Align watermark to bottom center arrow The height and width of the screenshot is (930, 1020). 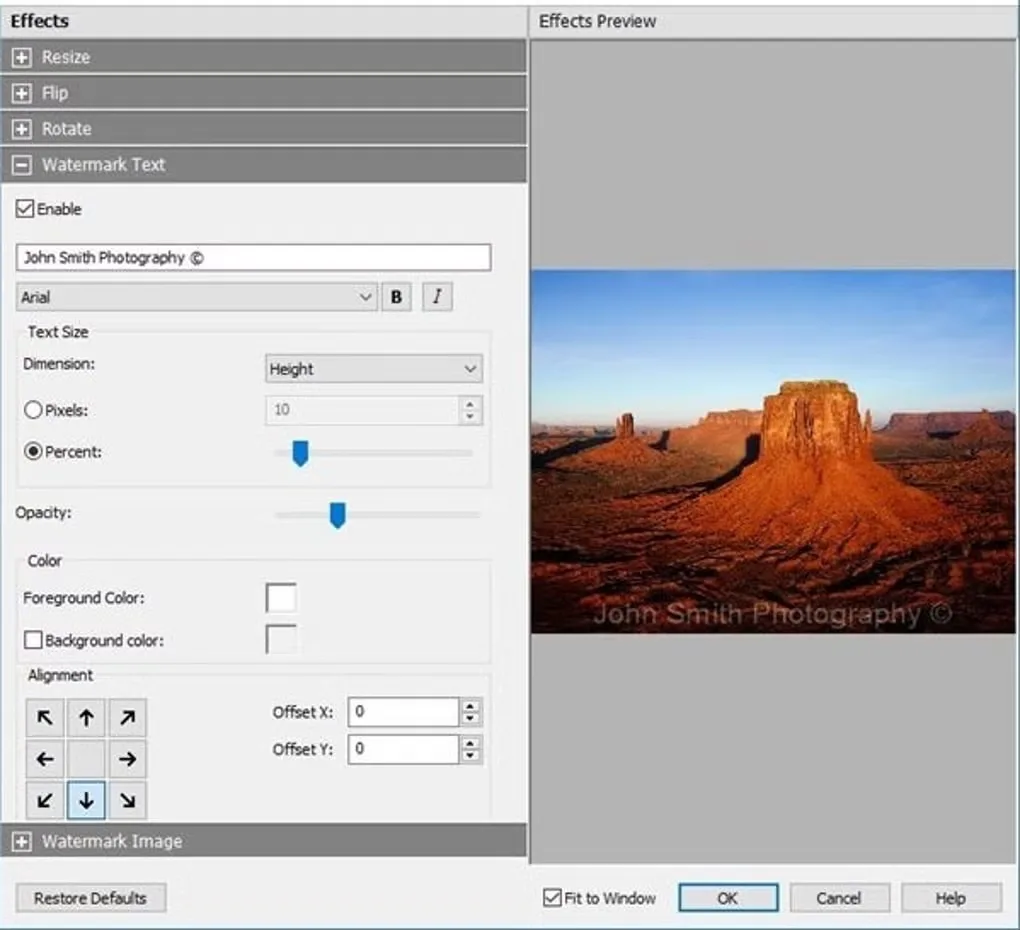point(86,801)
